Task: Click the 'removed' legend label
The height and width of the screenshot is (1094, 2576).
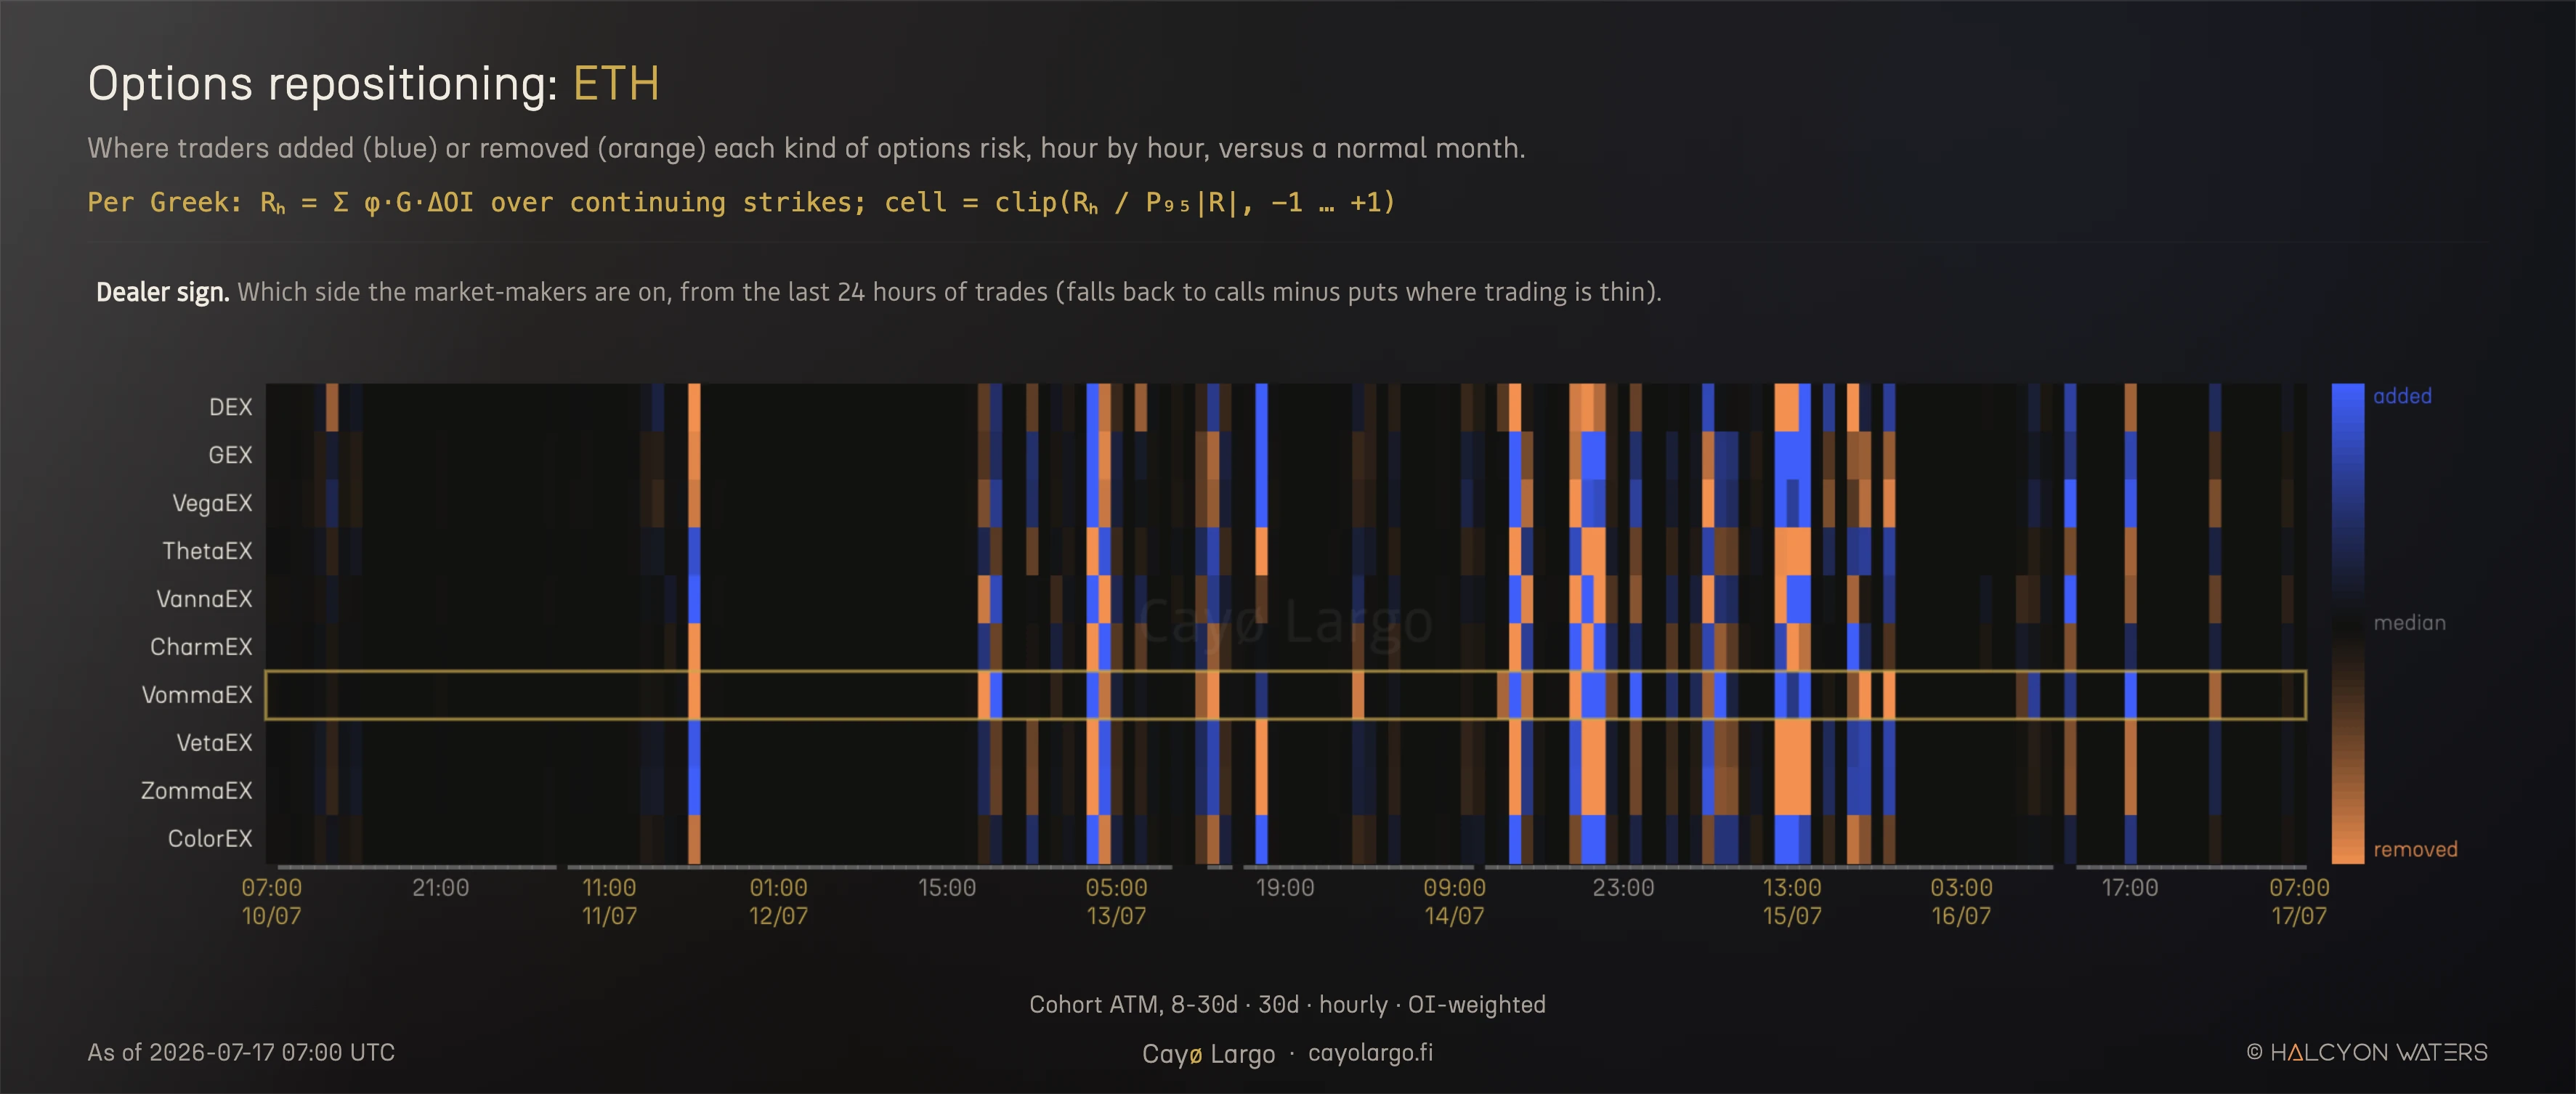Action: [x=2415, y=850]
